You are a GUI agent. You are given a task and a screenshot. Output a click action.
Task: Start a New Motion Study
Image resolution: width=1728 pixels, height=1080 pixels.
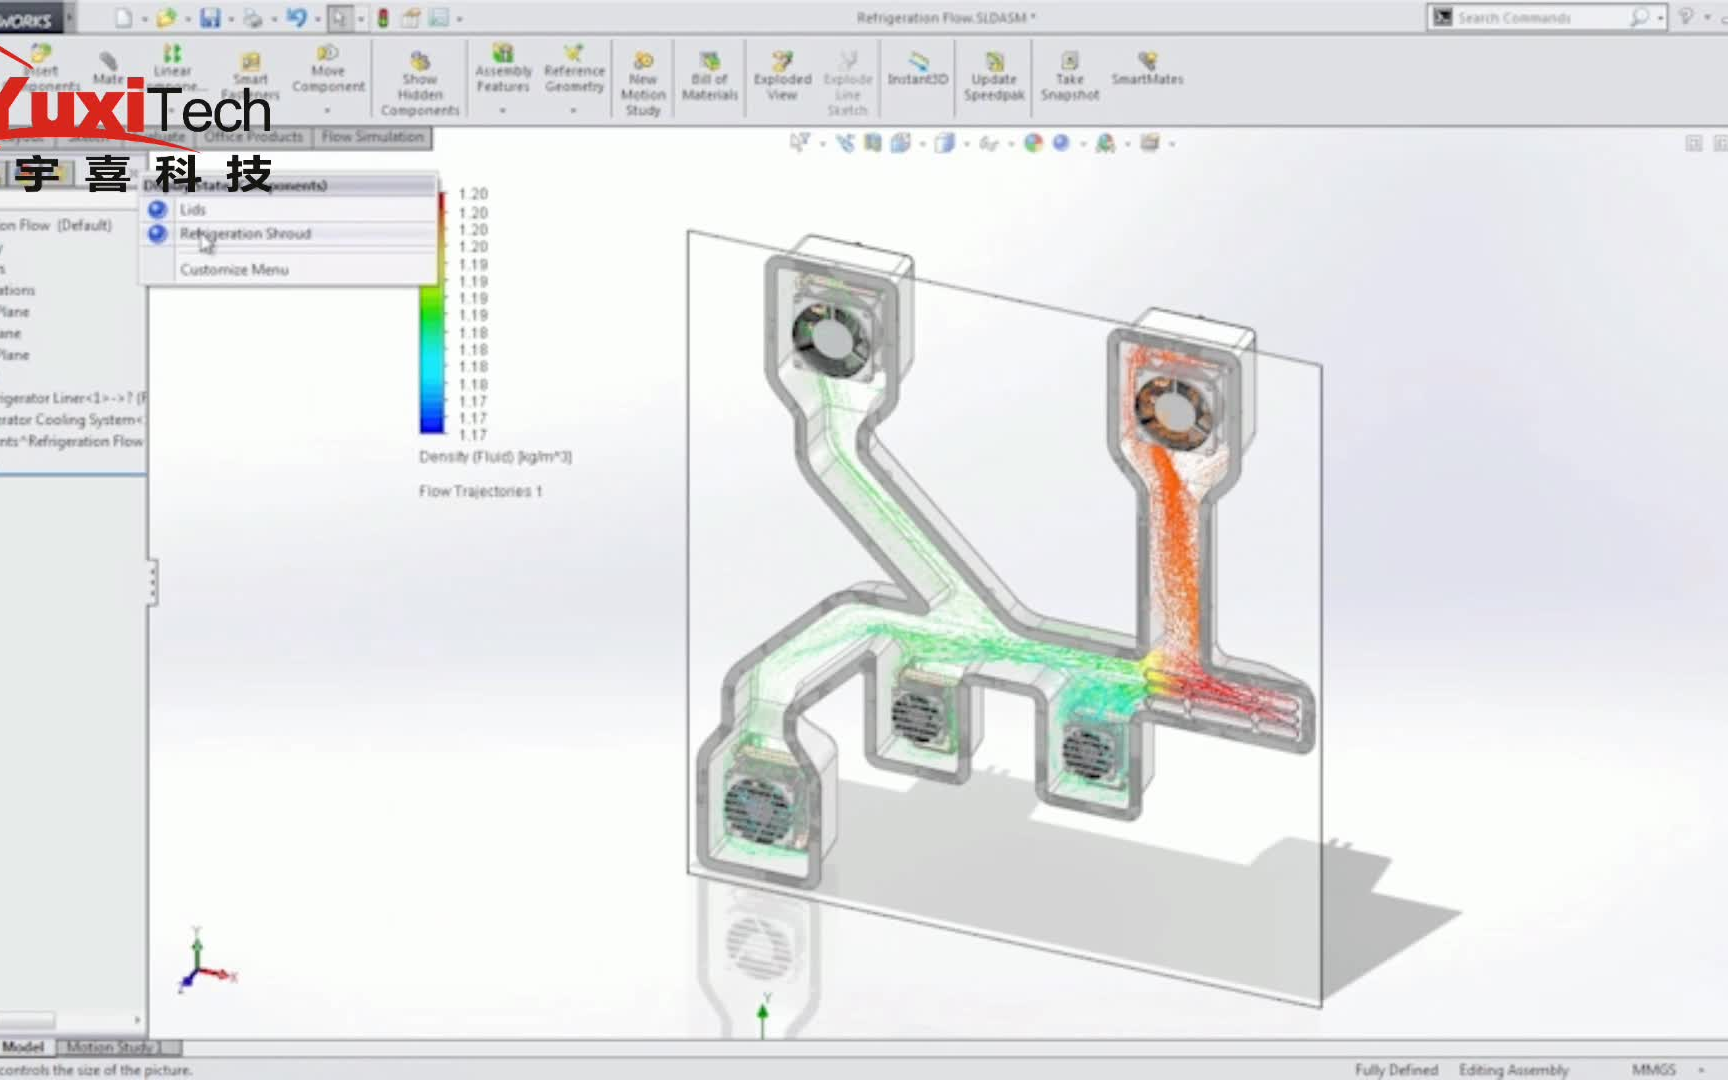pos(643,70)
